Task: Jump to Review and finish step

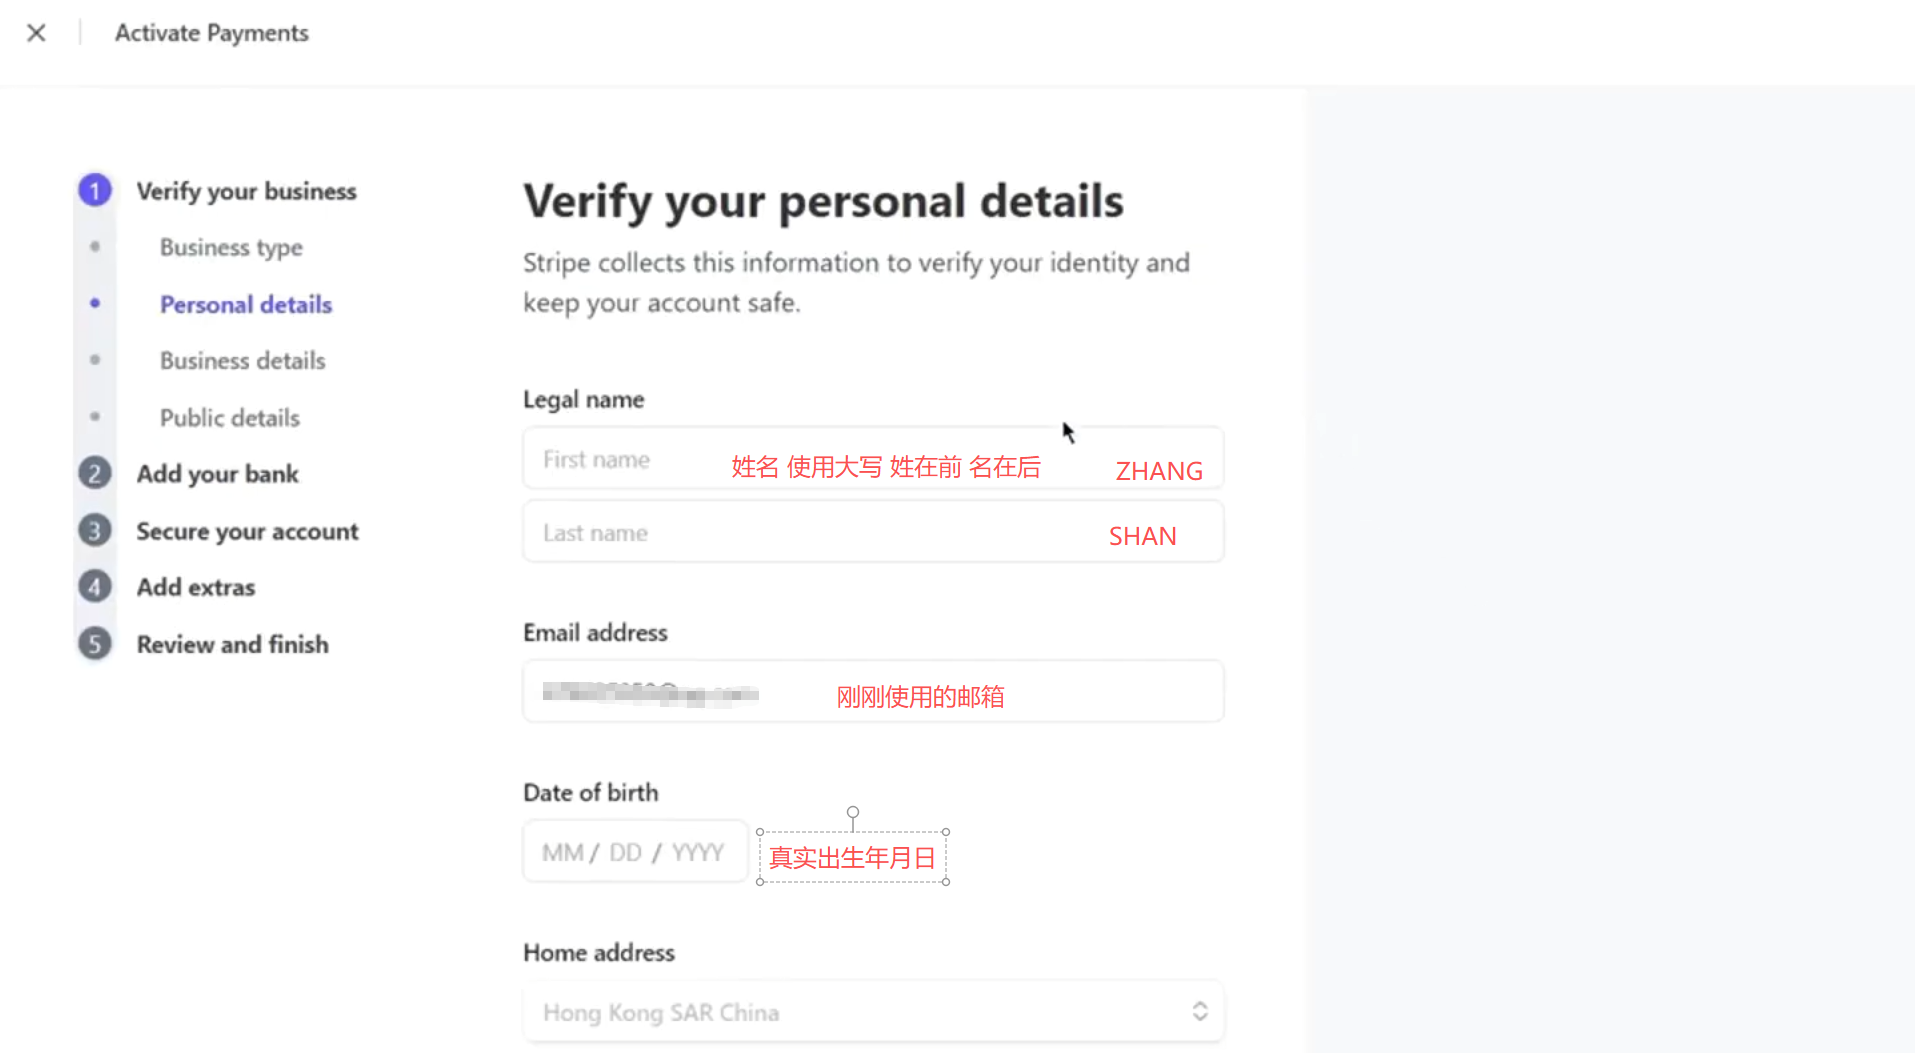Action: coord(233,645)
